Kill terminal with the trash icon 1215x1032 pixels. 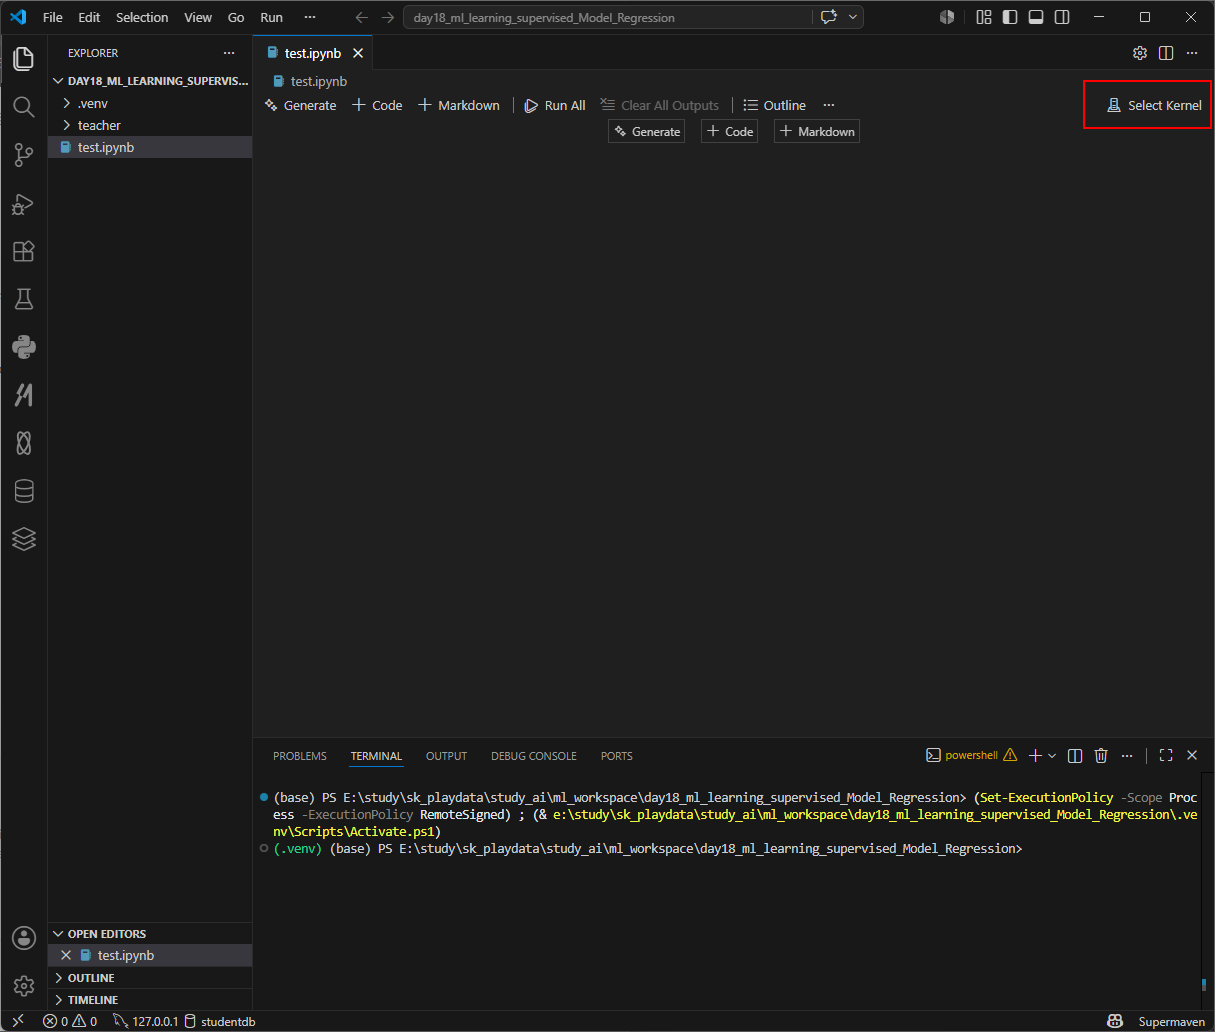coord(1101,756)
